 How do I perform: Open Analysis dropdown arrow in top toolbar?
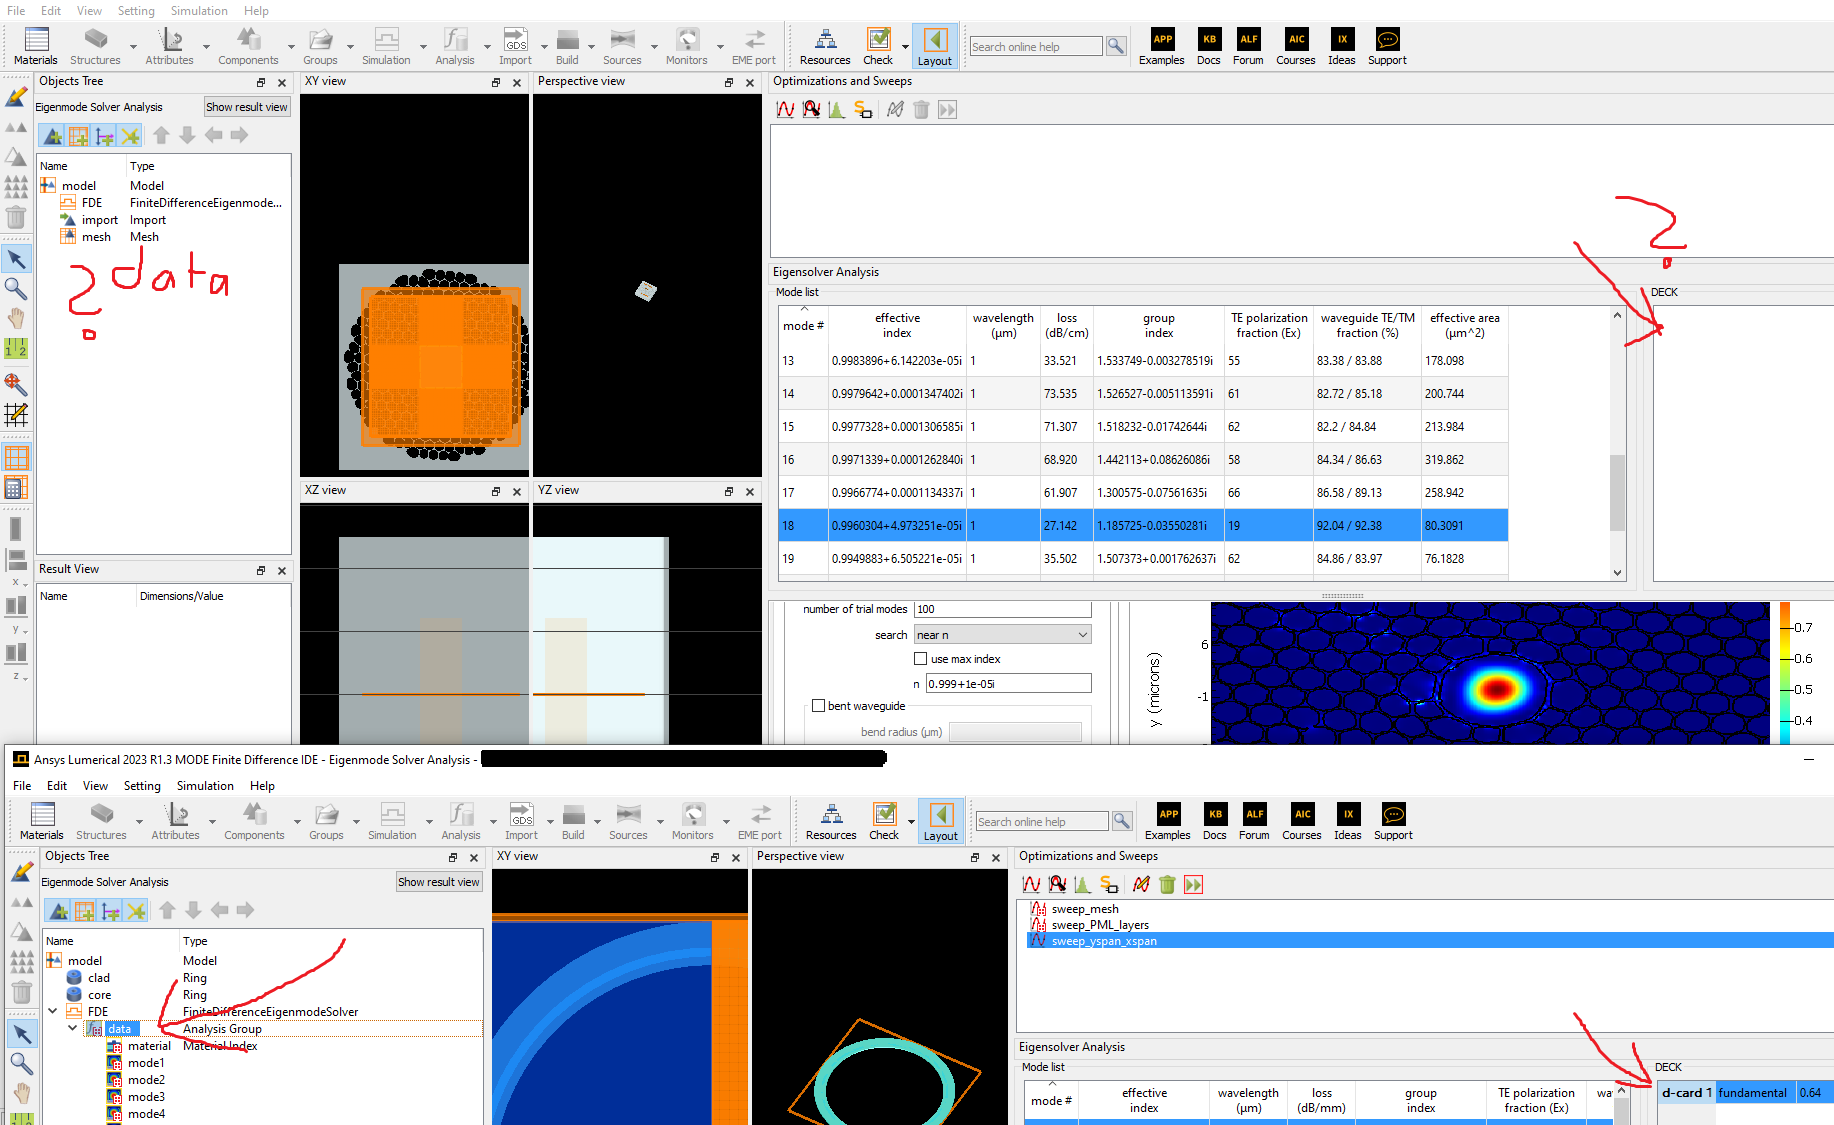(x=487, y=46)
